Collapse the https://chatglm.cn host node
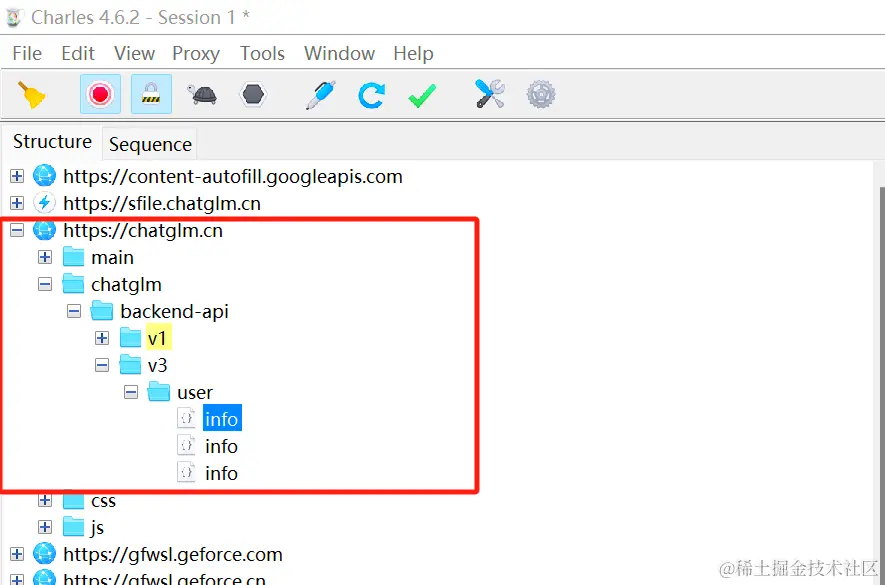Screen dimensions: 885x585 click(17, 230)
